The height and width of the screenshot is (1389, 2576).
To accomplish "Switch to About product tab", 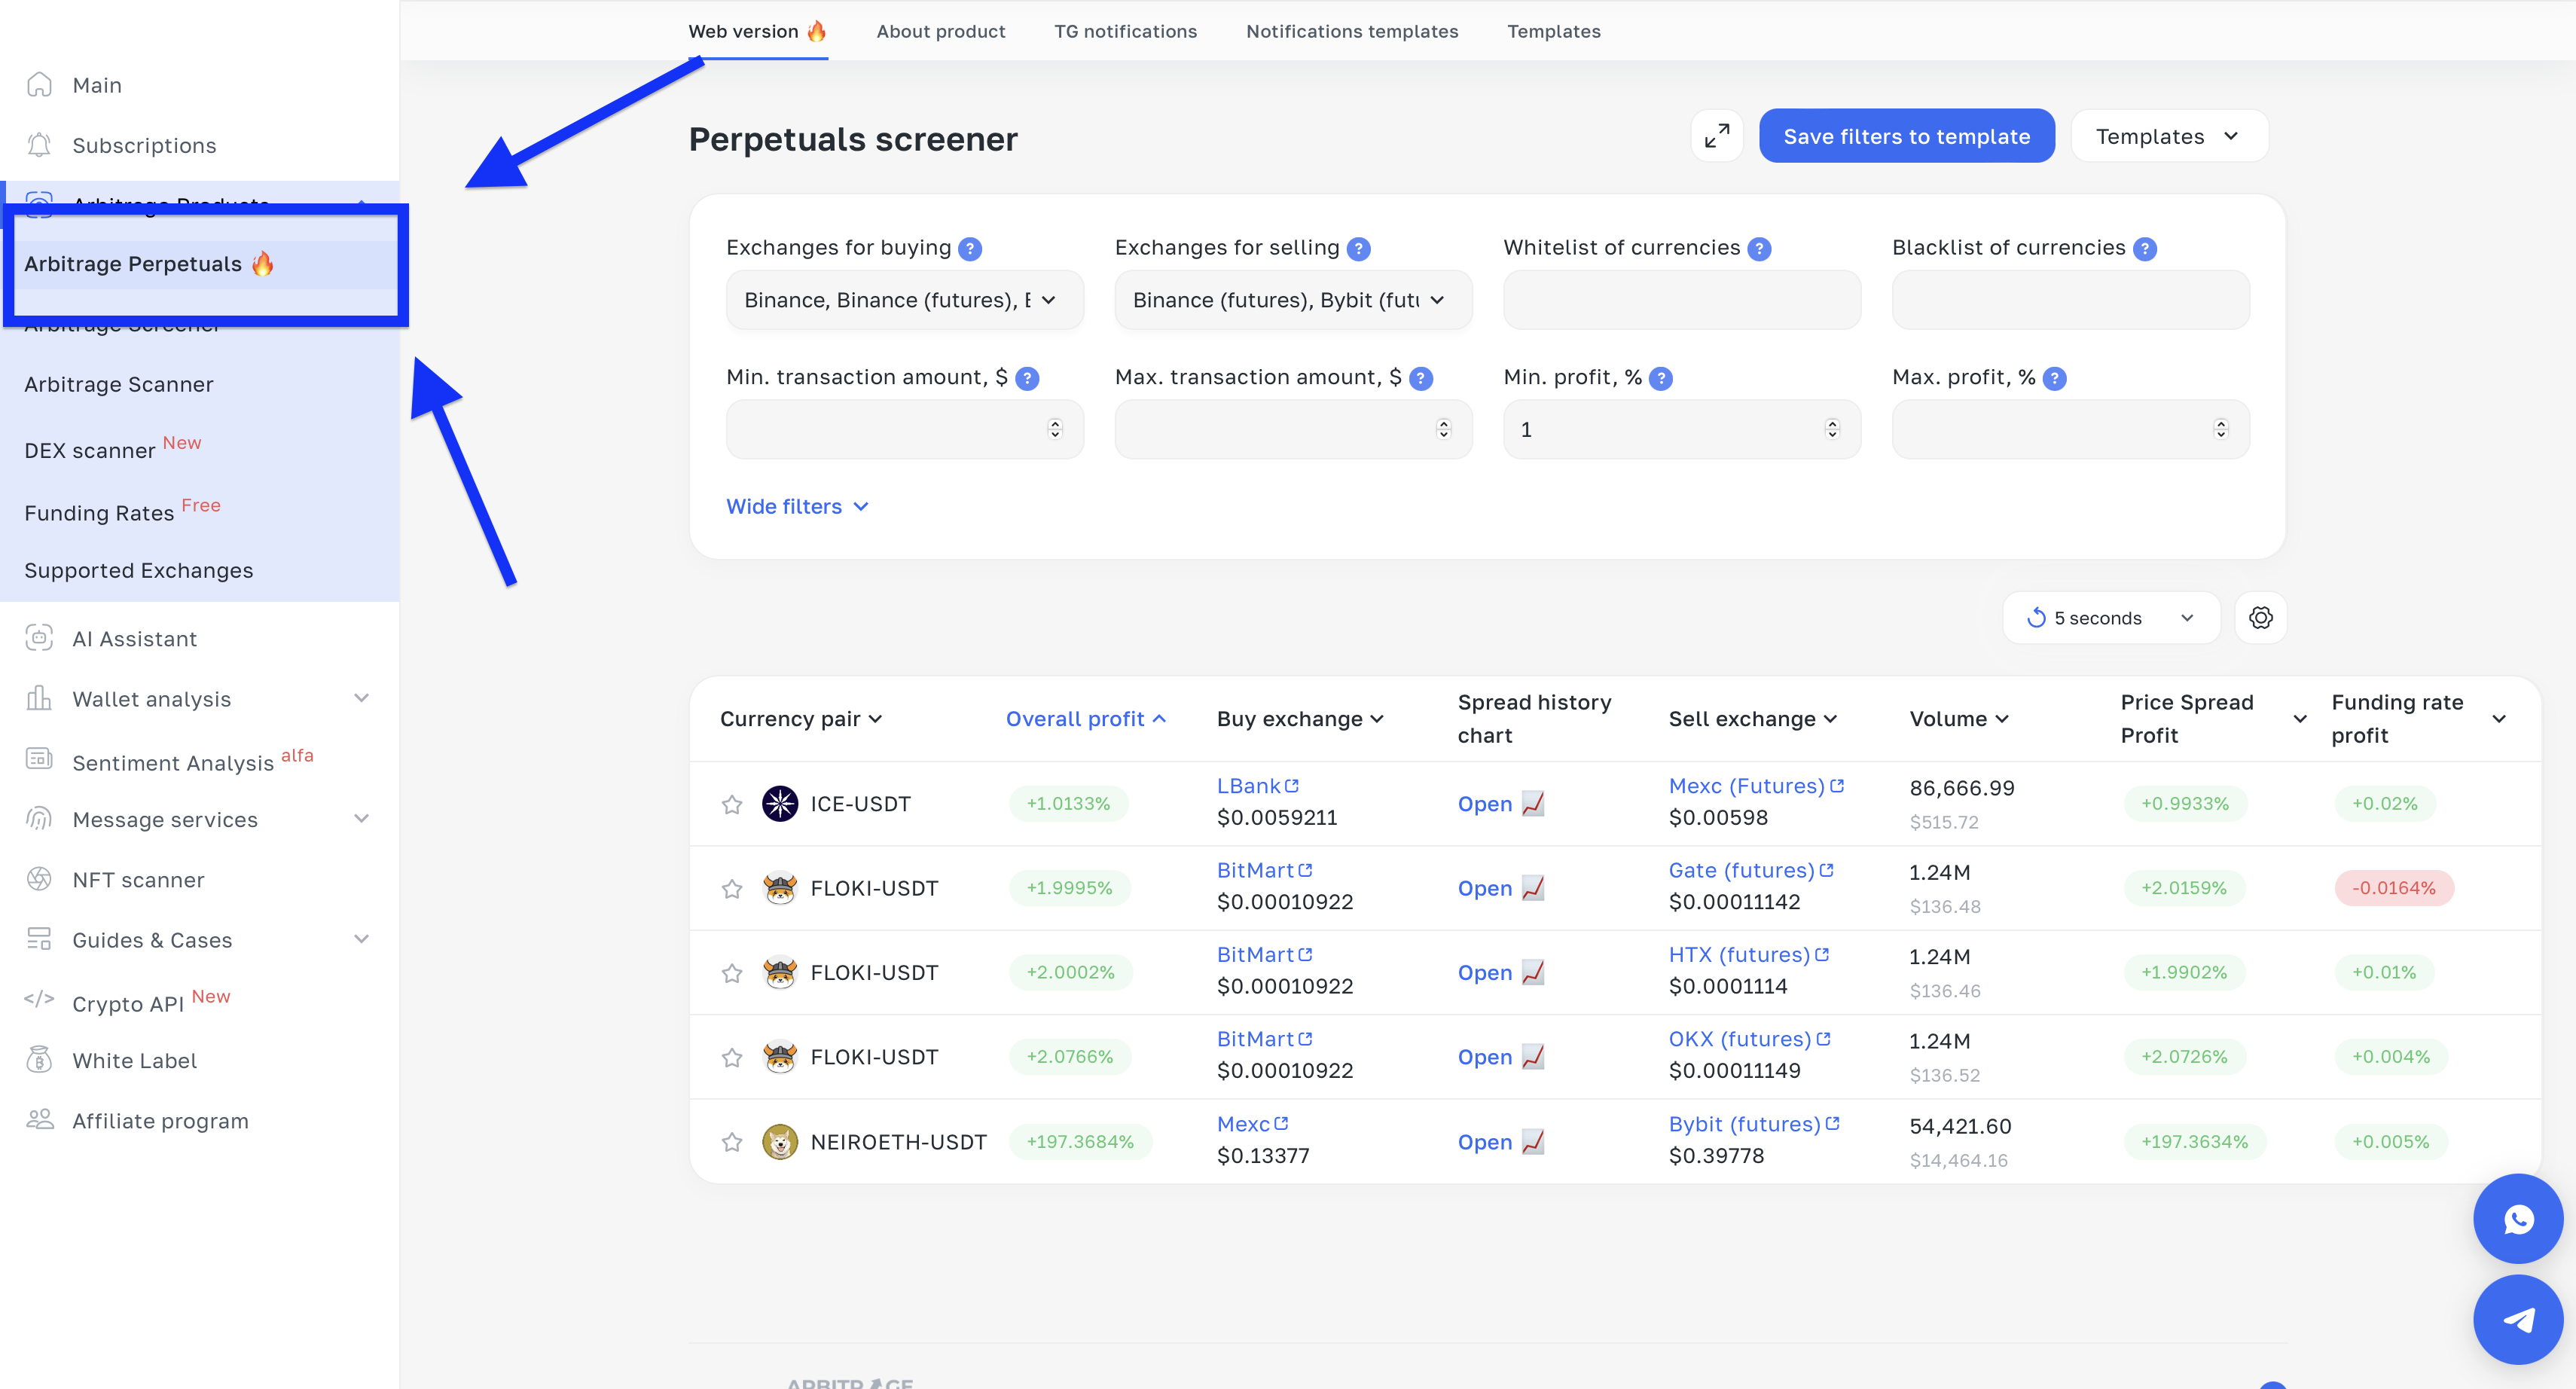I will (940, 31).
